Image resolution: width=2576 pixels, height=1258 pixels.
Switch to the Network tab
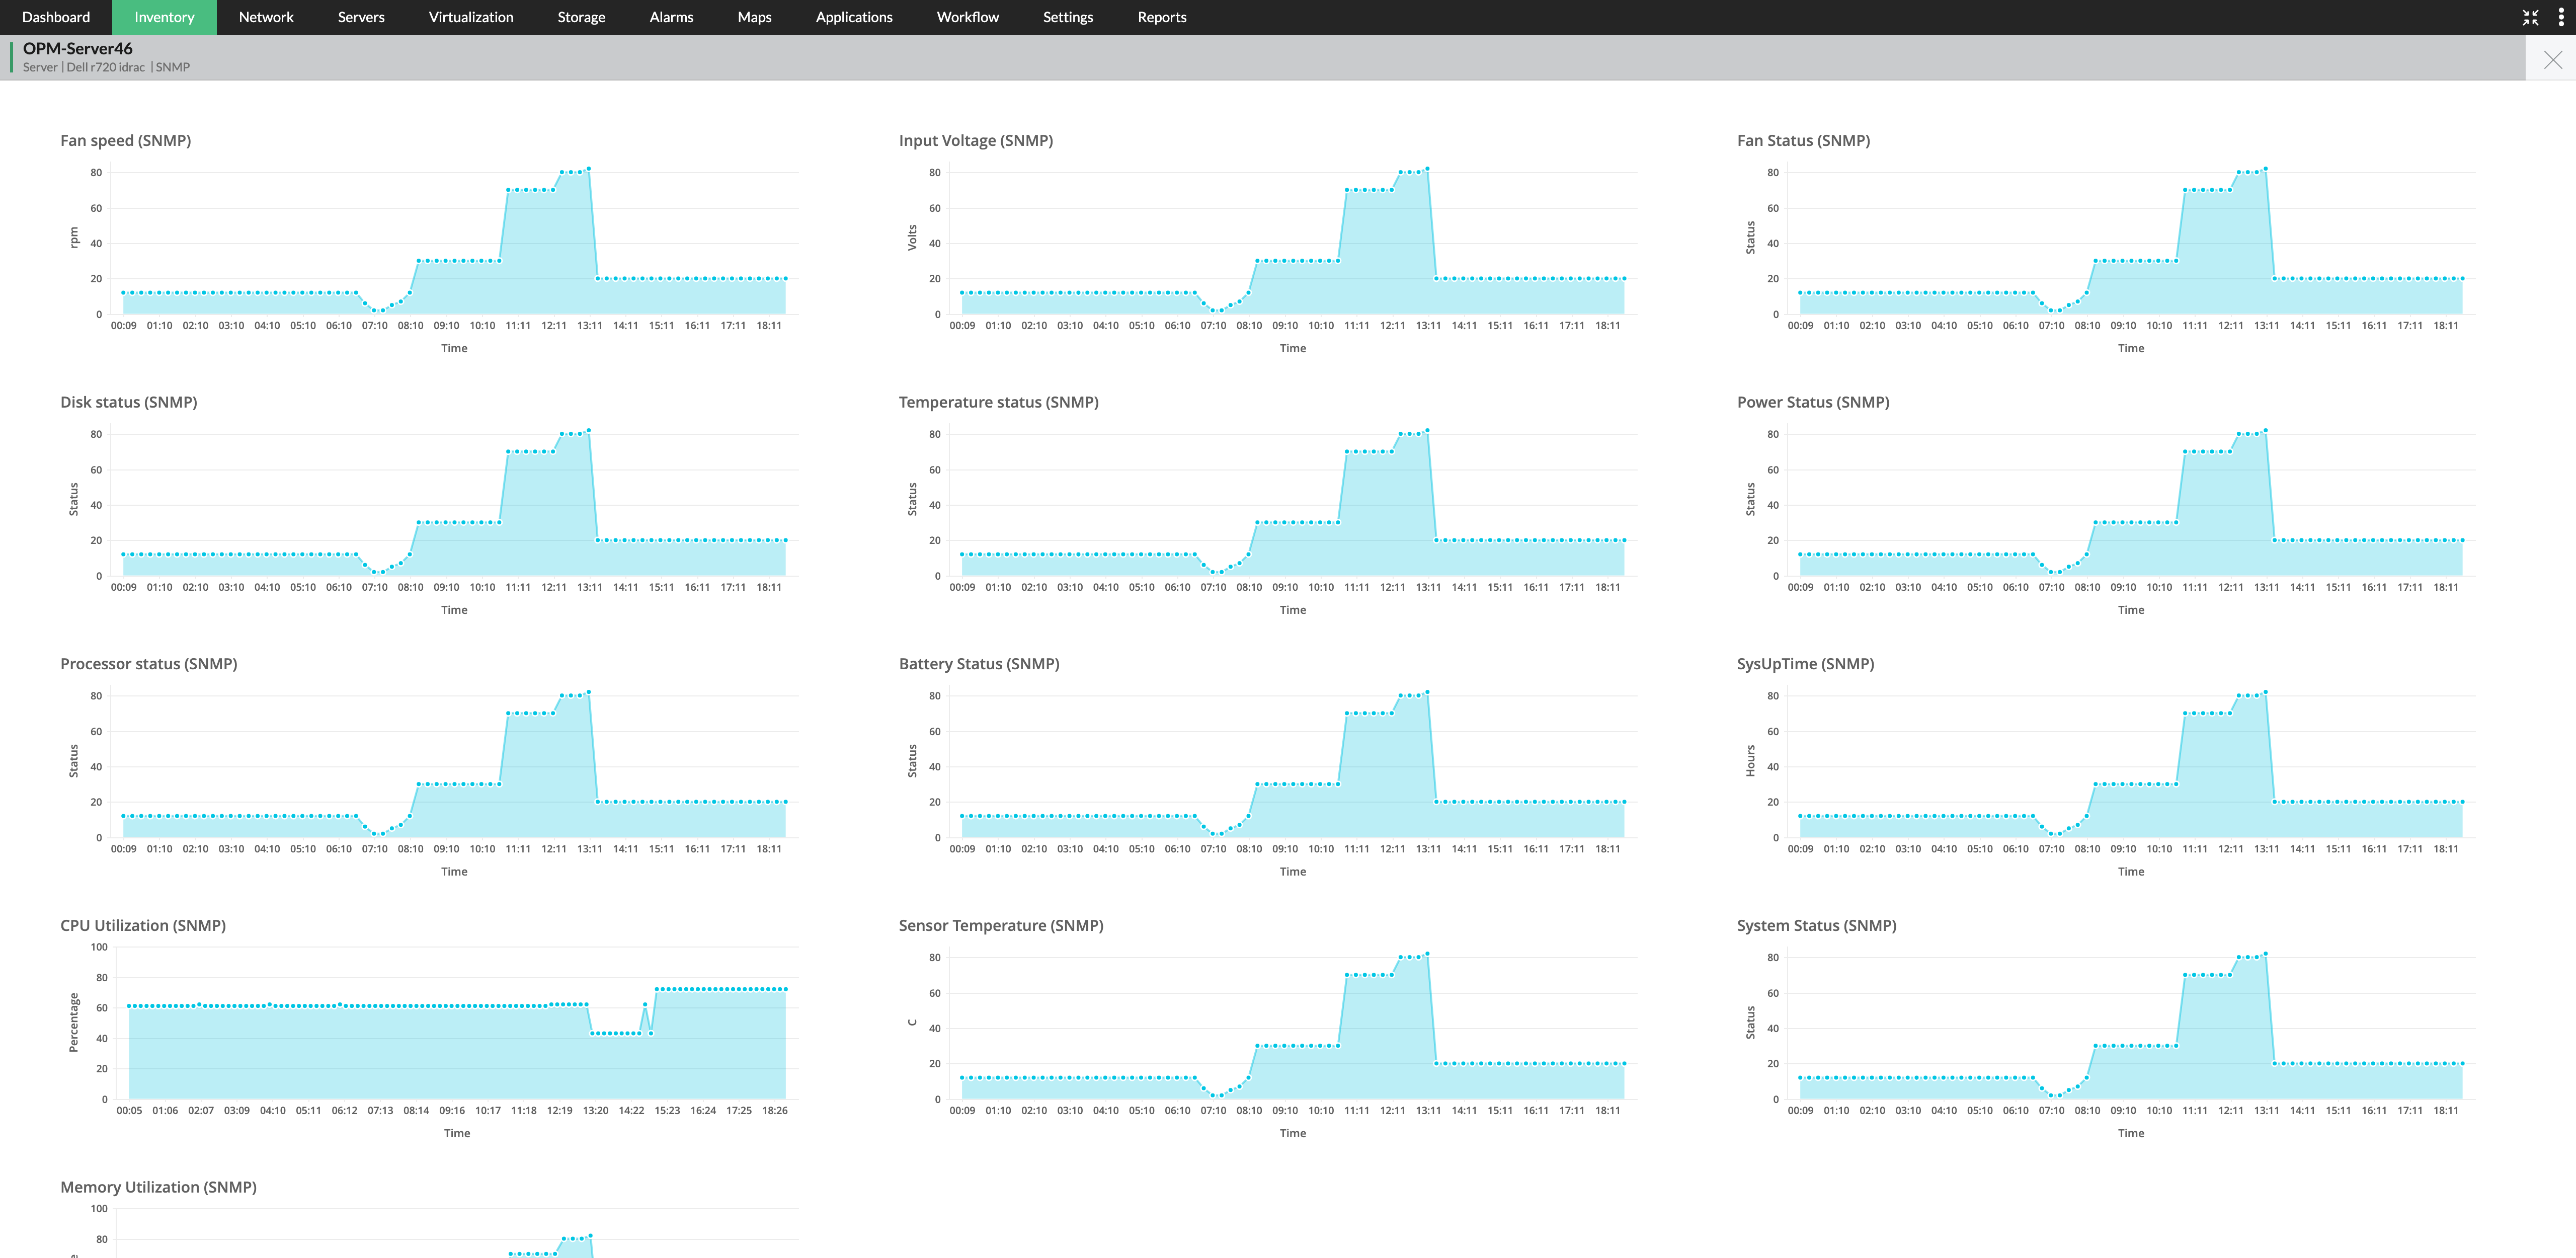pos(266,17)
